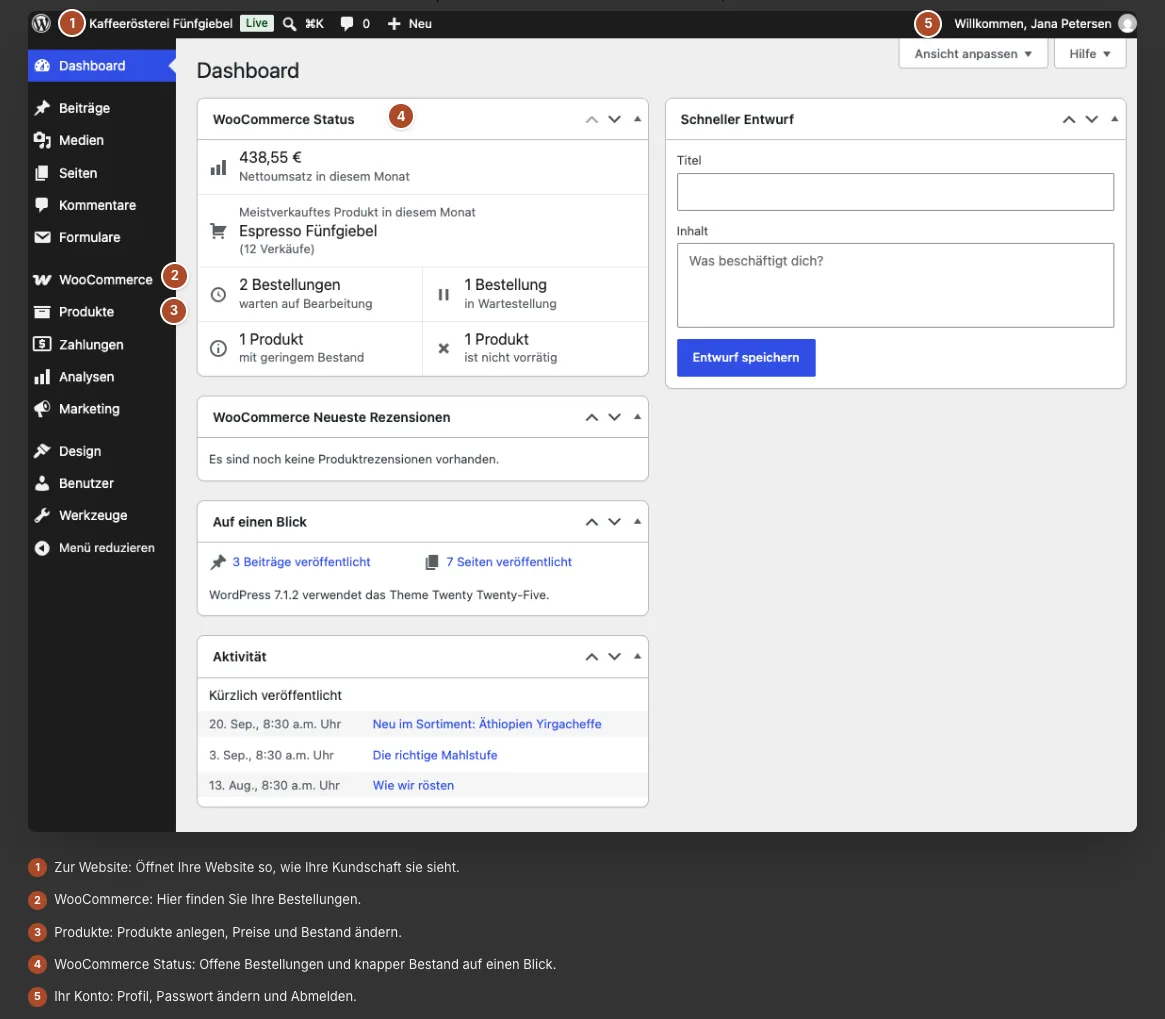
Task: Open comments bubble icon in admin bar
Action: 346,24
